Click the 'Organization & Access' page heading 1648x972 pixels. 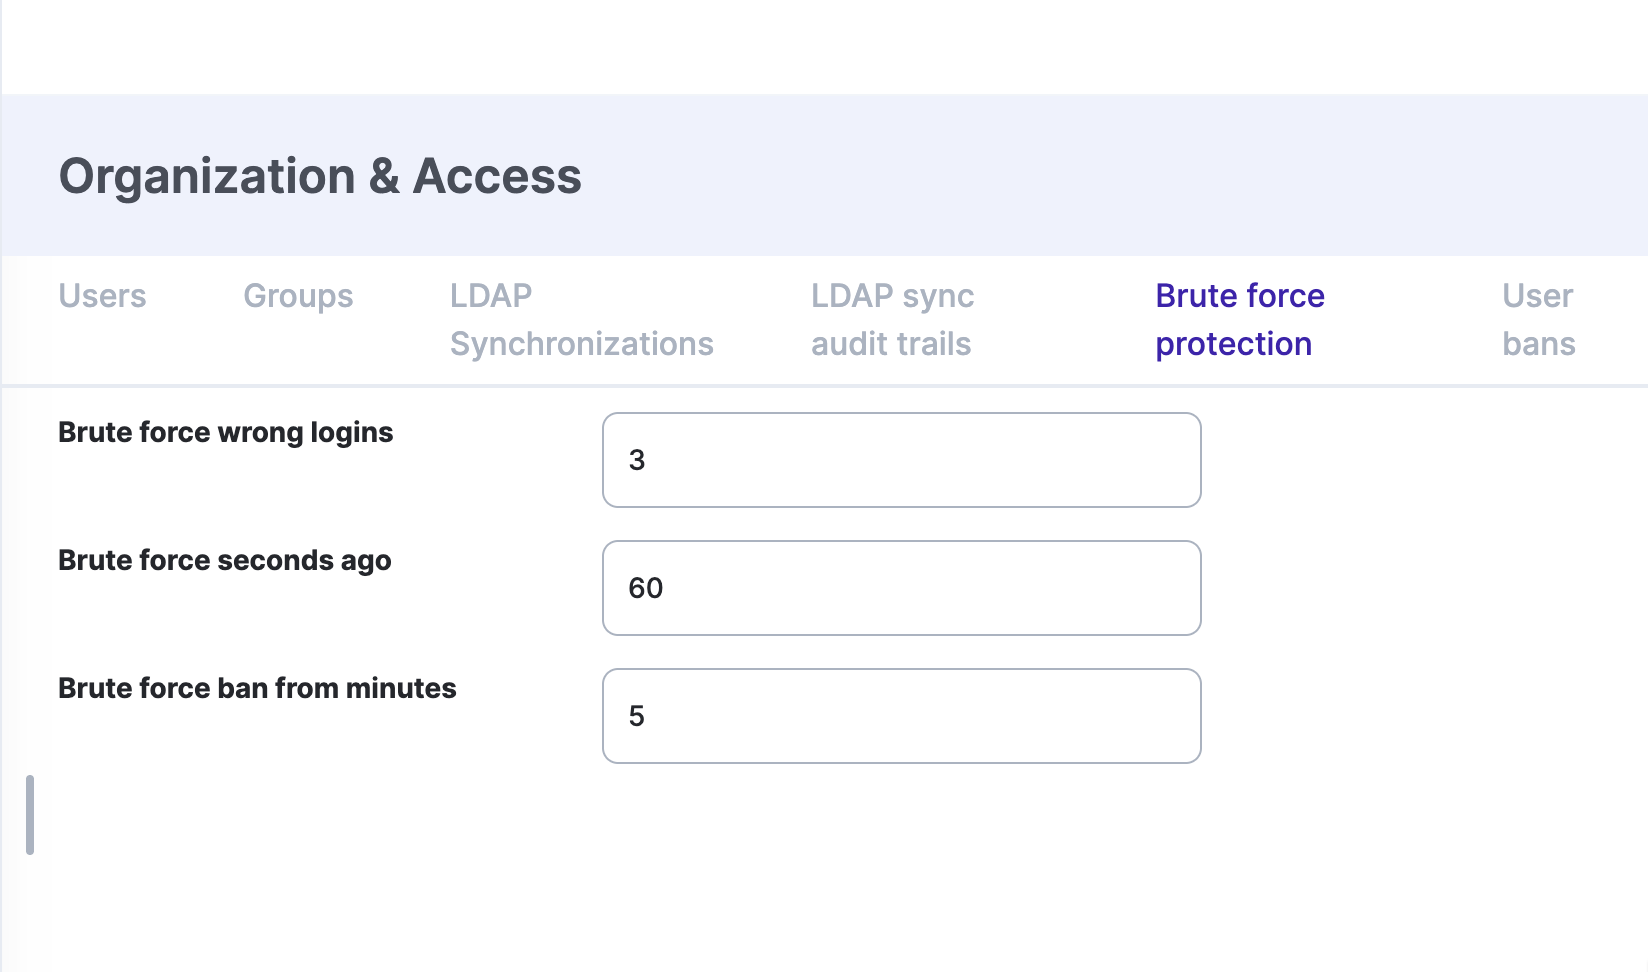pyautogui.click(x=320, y=177)
